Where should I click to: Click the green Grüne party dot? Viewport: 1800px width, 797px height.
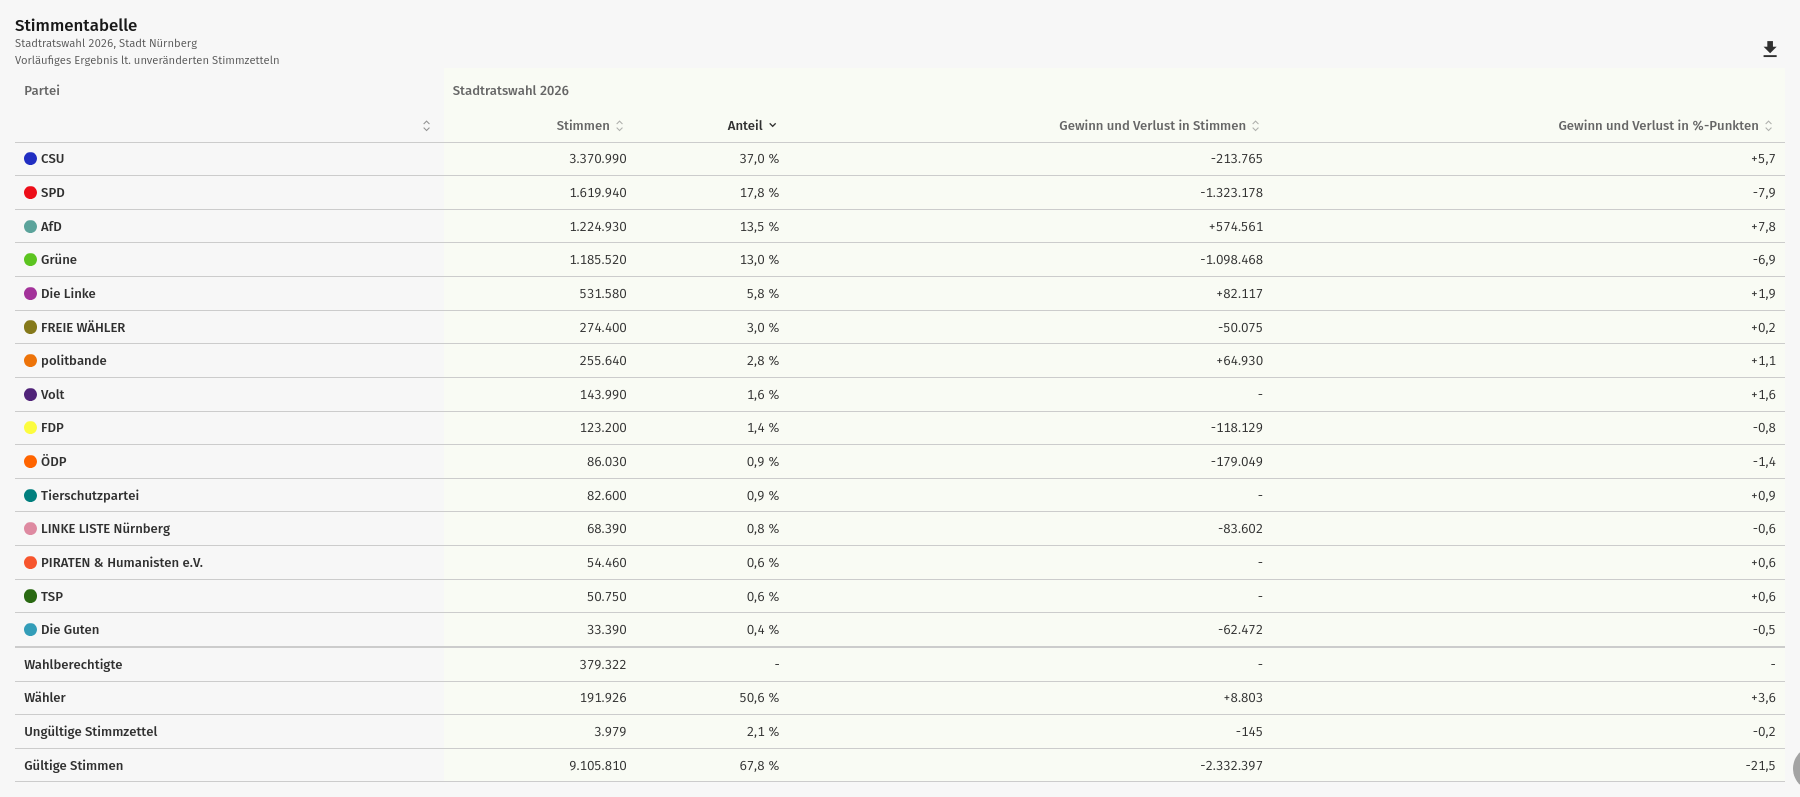click(x=31, y=260)
